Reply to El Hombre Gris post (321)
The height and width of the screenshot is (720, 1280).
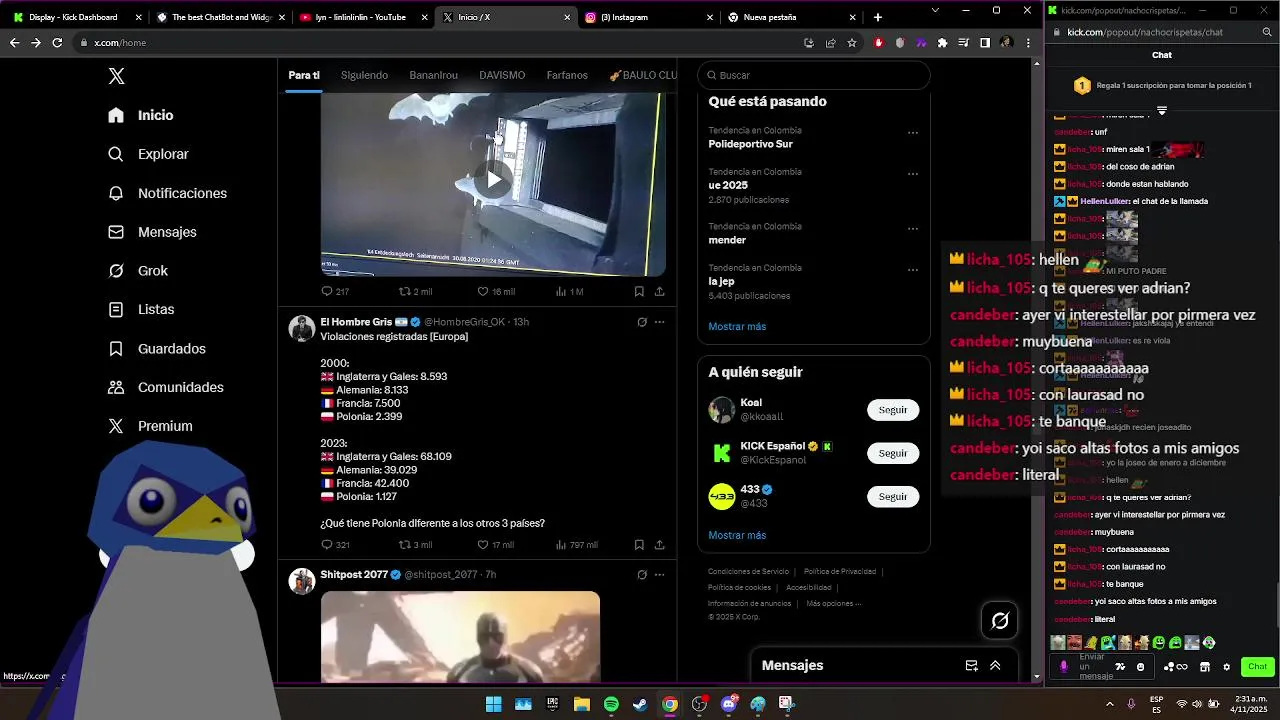335,545
